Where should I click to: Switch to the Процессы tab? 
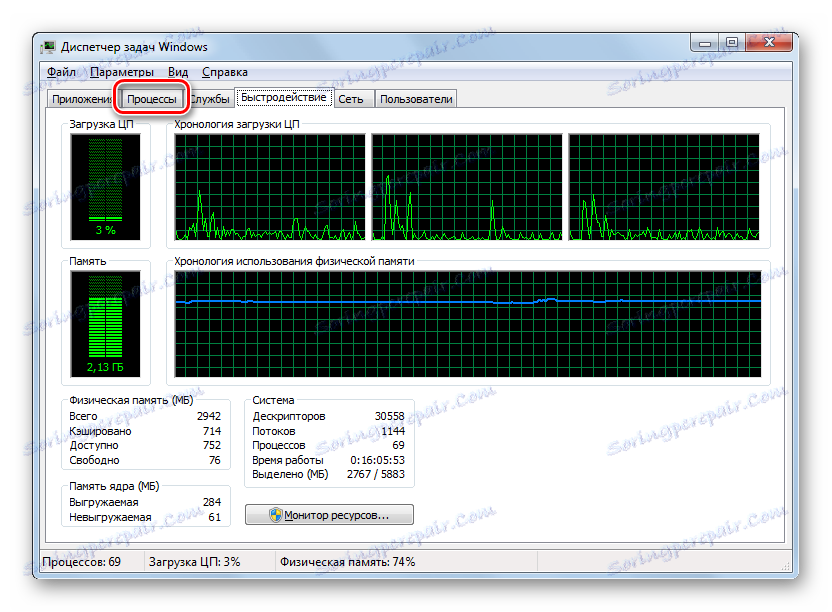[x=152, y=99]
